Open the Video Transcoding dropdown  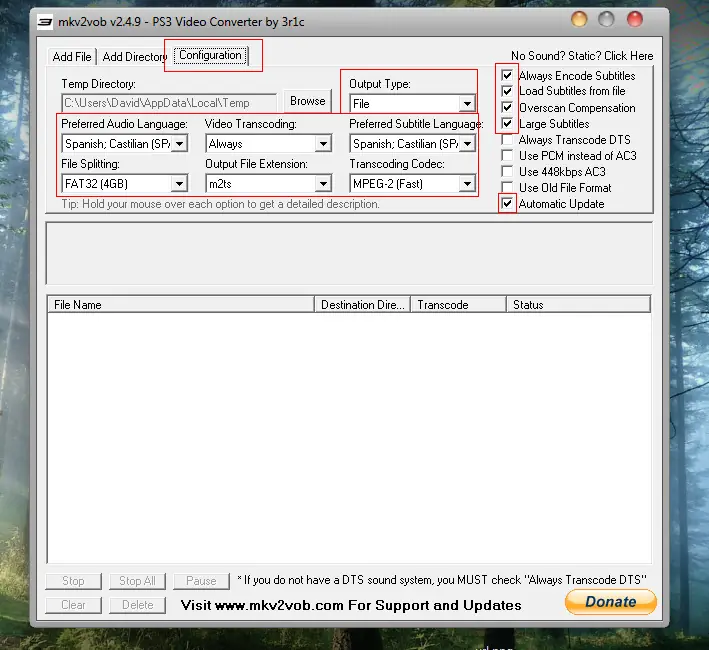269,144
